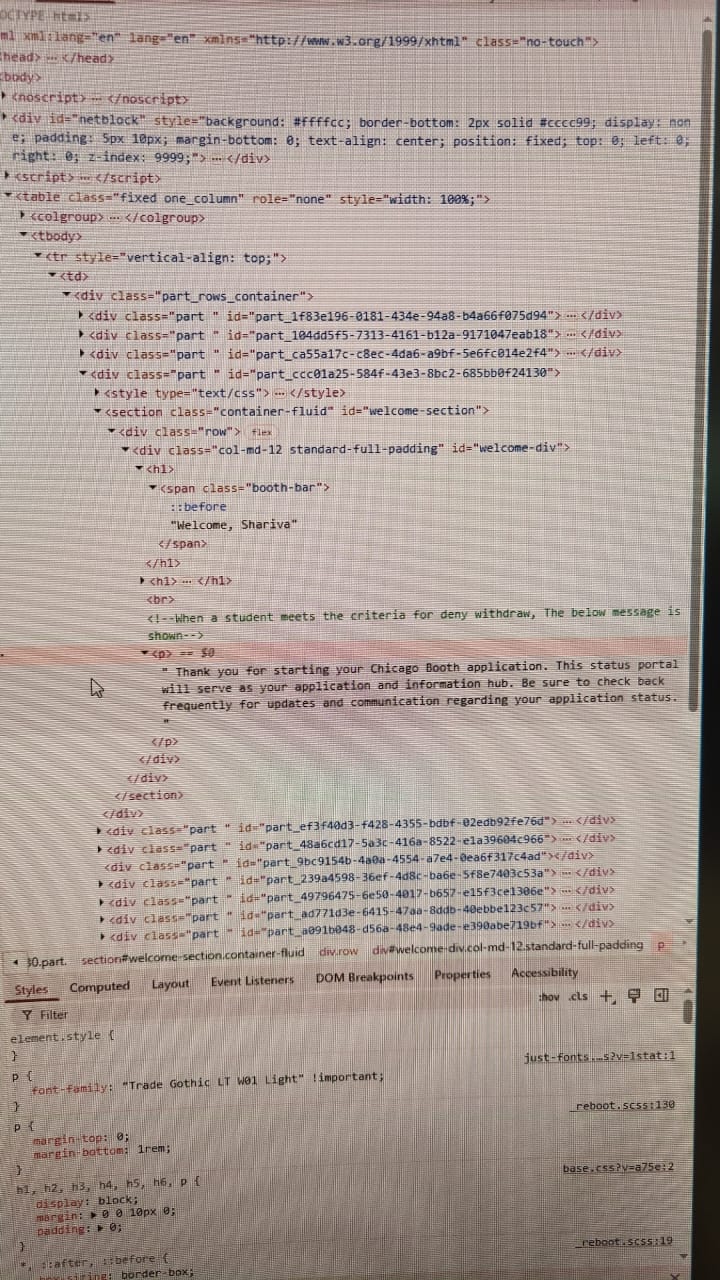The width and height of the screenshot is (720, 1280).
Task: Select div.row in the breadcrumb
Action: pos(338,951)
